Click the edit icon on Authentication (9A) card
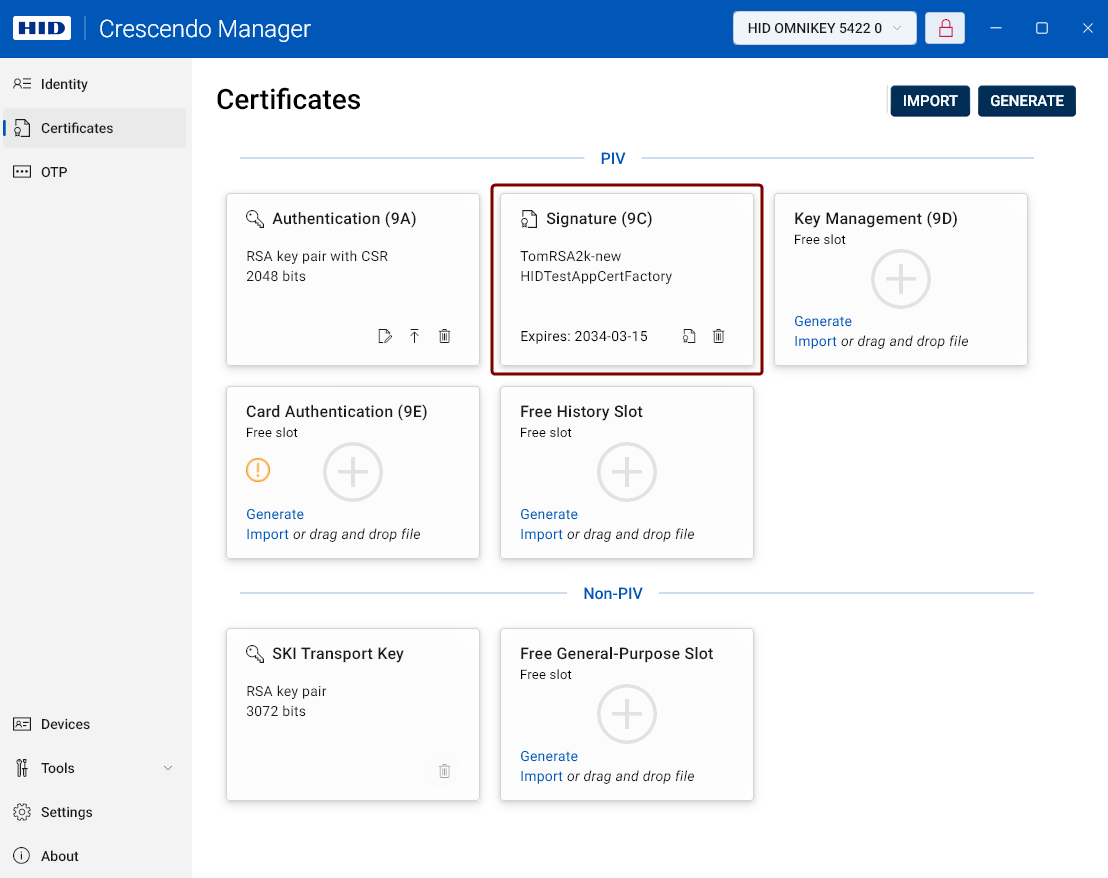Image resolution: width=1108 pixels, height=878 pixels. (385, 336)
